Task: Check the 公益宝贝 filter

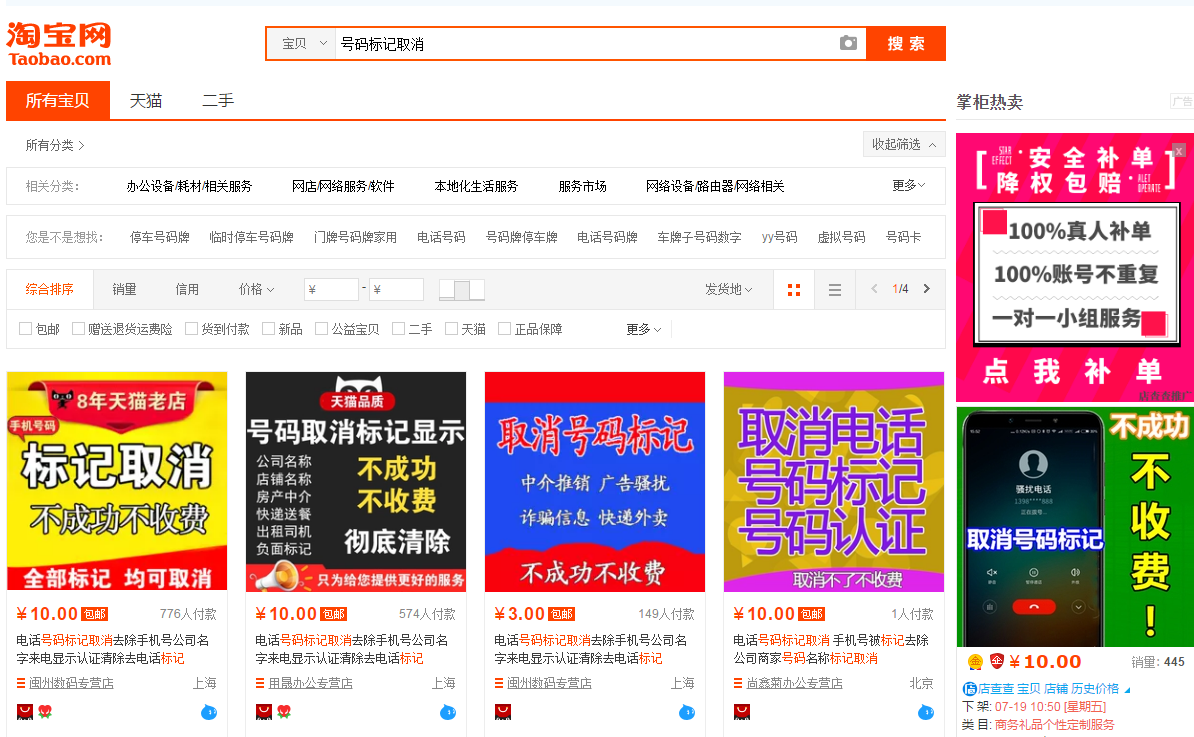Action: tap(321, 328)
